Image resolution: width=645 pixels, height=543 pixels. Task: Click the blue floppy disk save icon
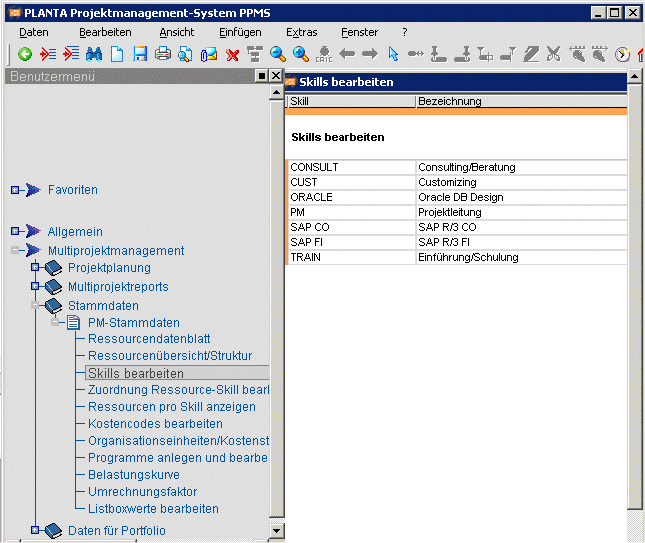click(140, 54)
